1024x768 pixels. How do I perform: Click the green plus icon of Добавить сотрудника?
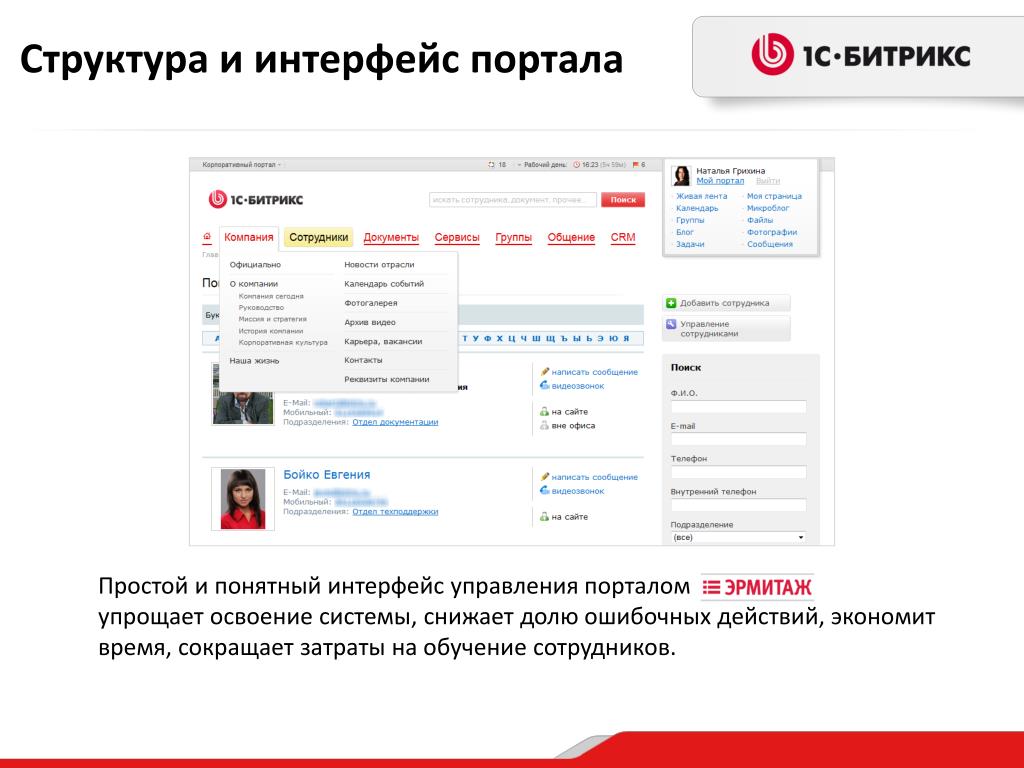pyautogui.click(x=671, y=303)
